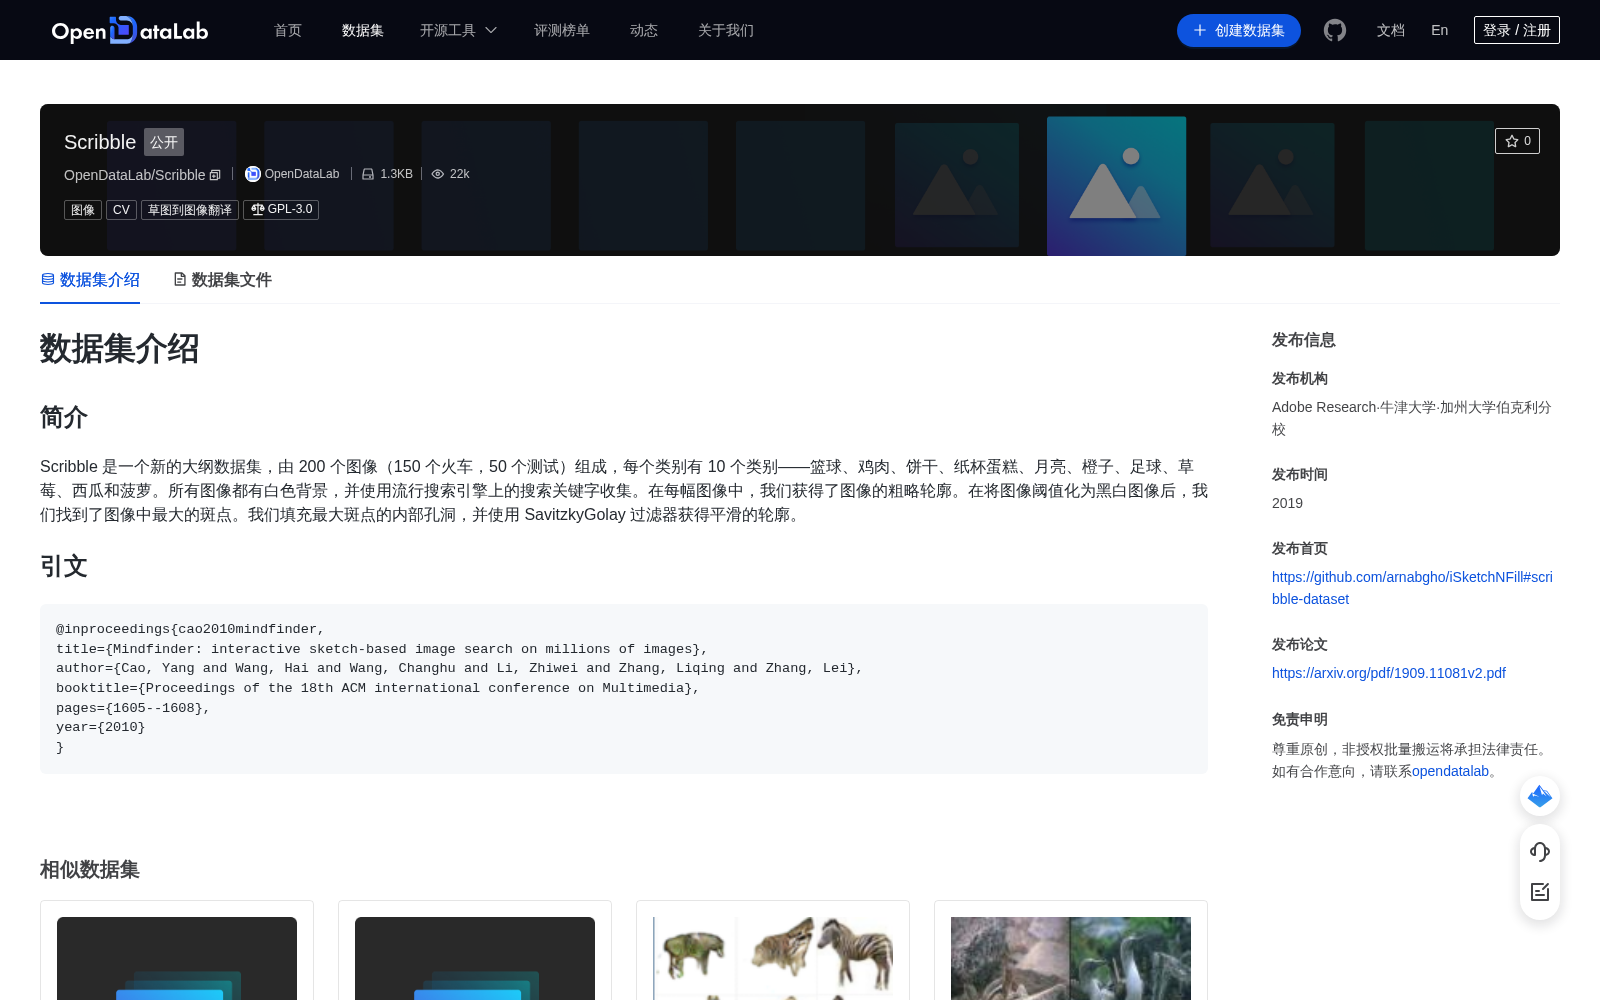1600x1000 pixels.
Task: Expand the 开源工具 dropdown menu
Action: 458,31
